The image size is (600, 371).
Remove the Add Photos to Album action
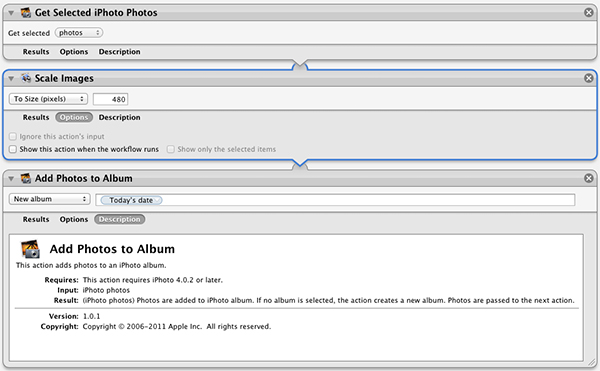pyautogui.click(x=589, y=178)
